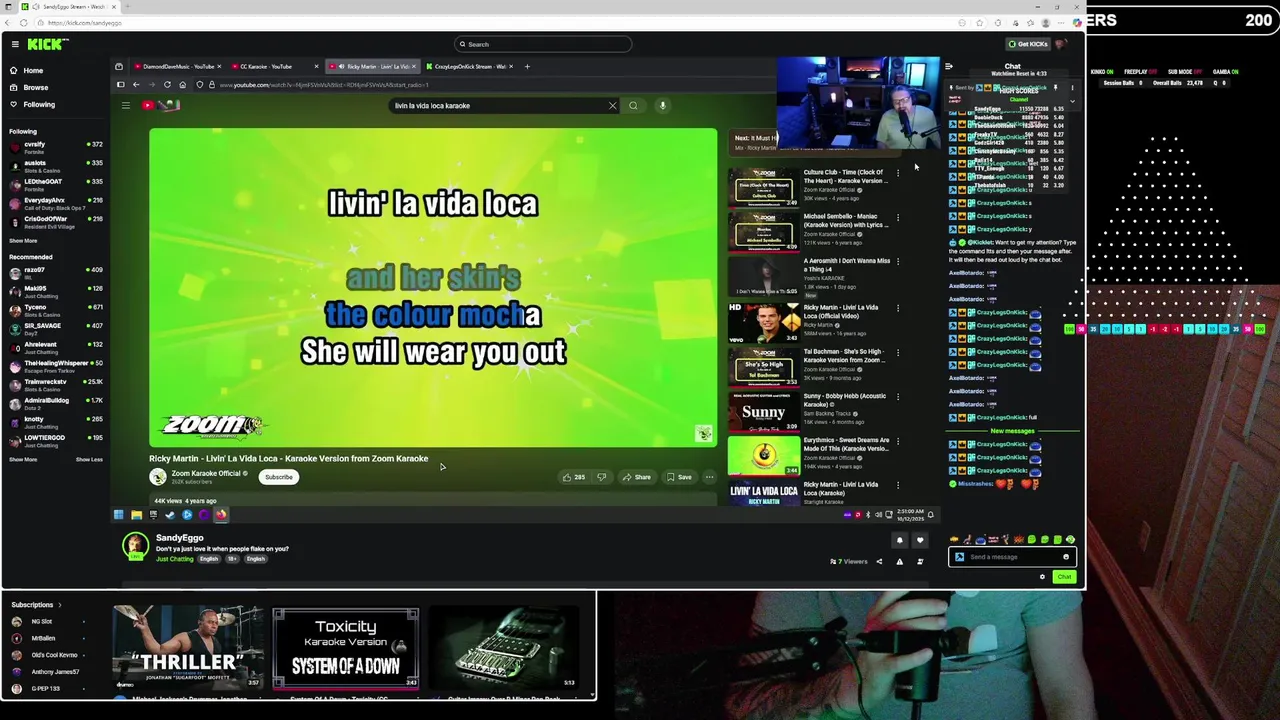Viewport: 1280px width, 720px height.
Task: Toggle stream notifications bell
Action: pyautogui.click(x=899, y=541)
